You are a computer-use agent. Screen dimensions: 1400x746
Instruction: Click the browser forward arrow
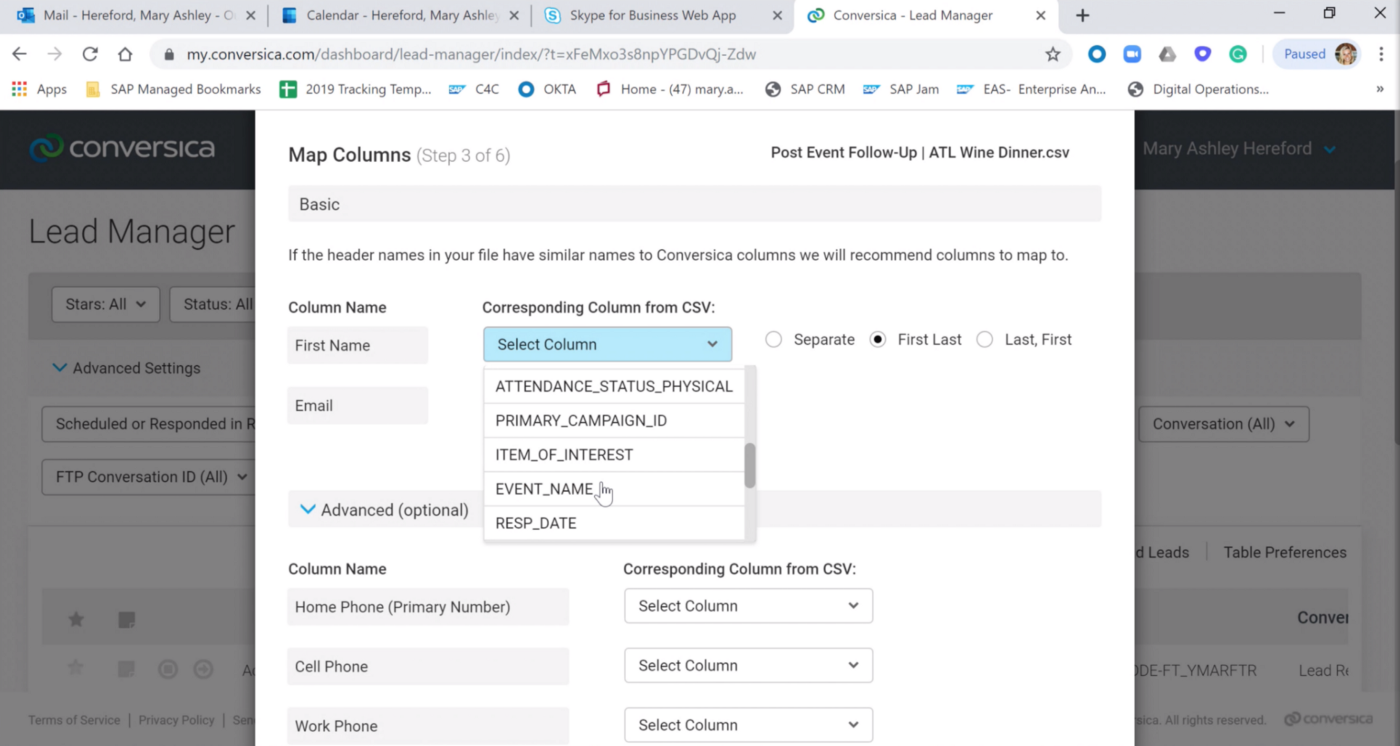coord(55,54)
